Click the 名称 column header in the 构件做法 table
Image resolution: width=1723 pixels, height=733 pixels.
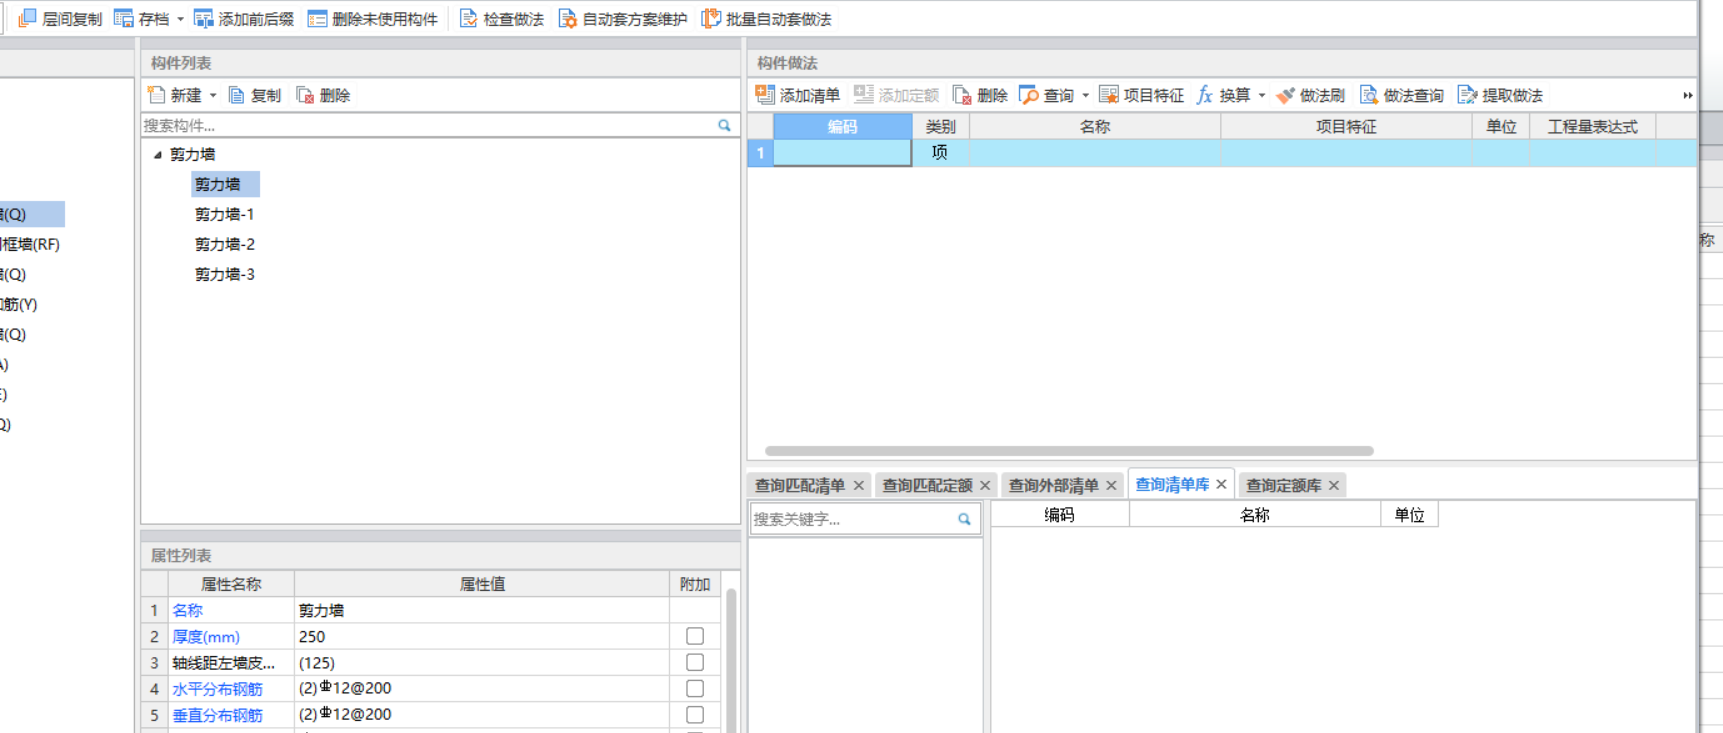tap(1095, 126)
